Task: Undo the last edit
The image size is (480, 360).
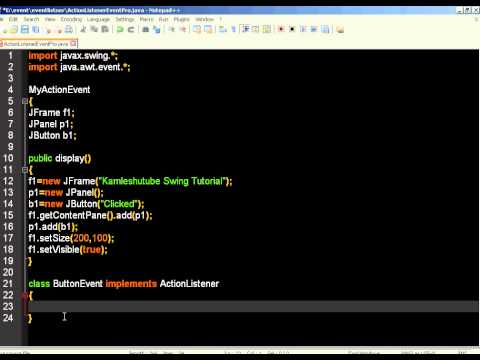Action: 120,30
